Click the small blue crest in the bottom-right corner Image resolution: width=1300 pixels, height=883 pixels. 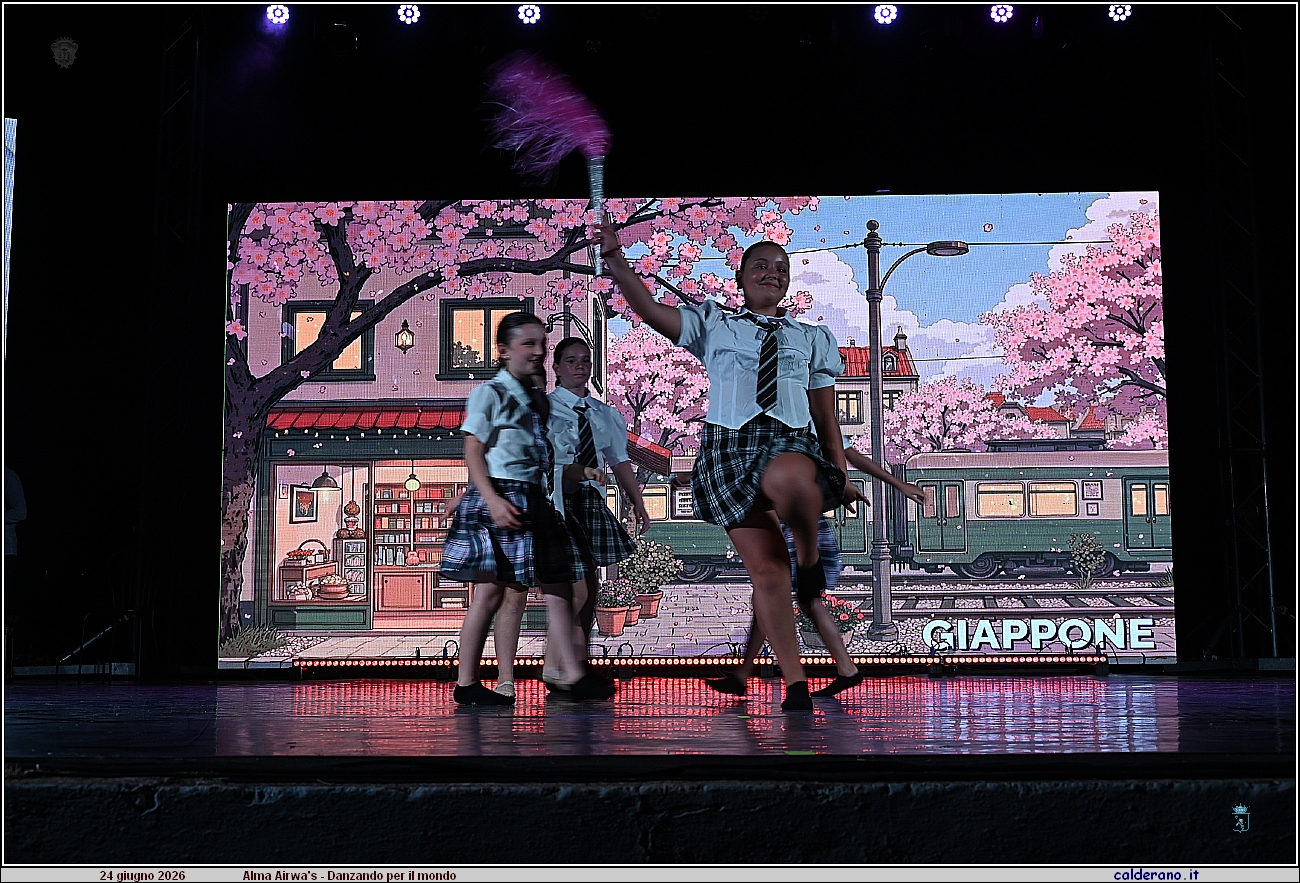(1240, 817)
